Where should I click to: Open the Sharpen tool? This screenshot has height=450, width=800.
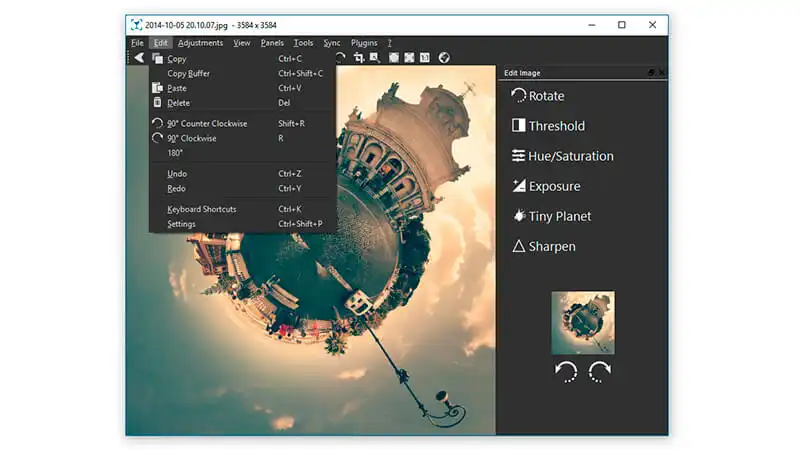coord(544,246)
